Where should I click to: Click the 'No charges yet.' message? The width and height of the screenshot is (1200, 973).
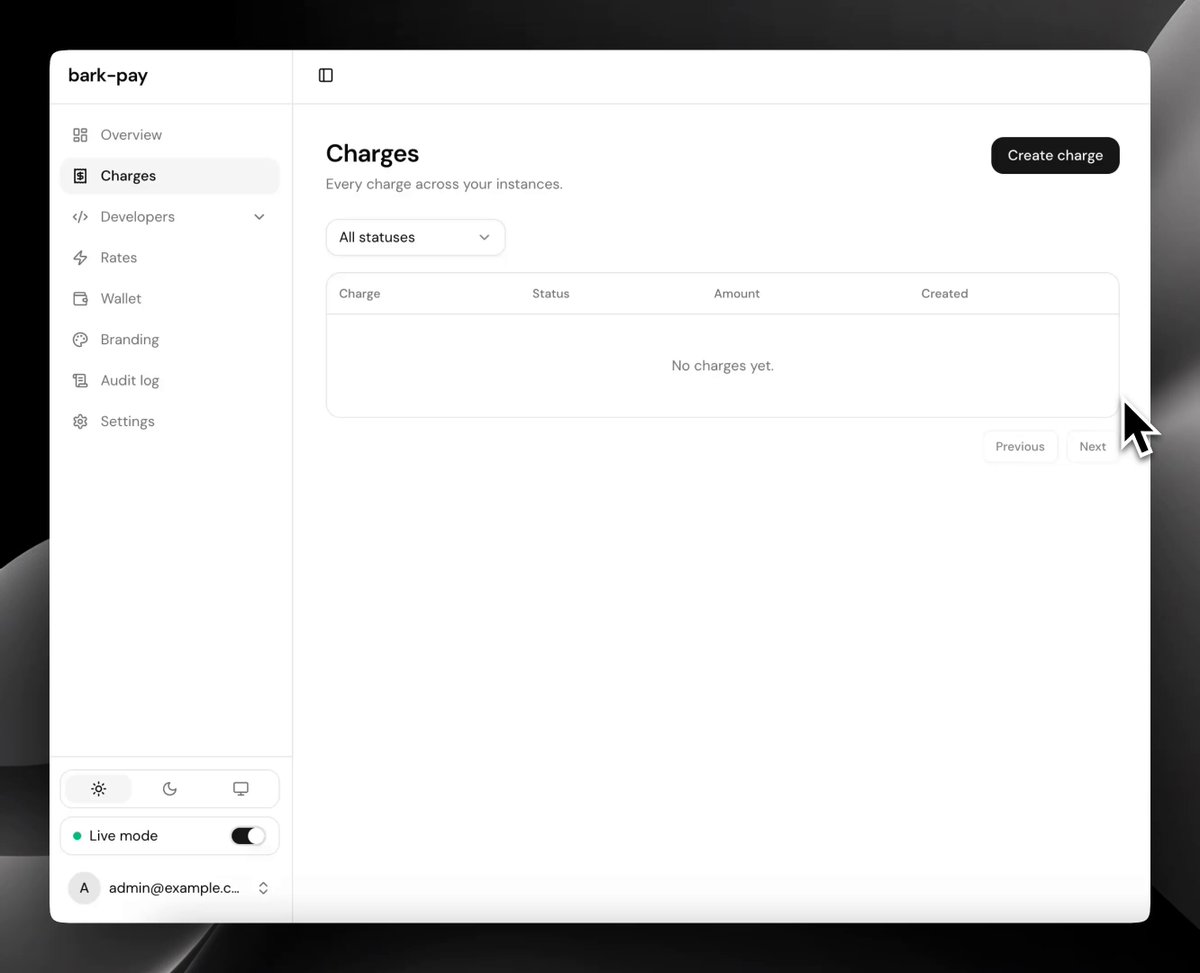pyautogui.click(x=723, y=366)
